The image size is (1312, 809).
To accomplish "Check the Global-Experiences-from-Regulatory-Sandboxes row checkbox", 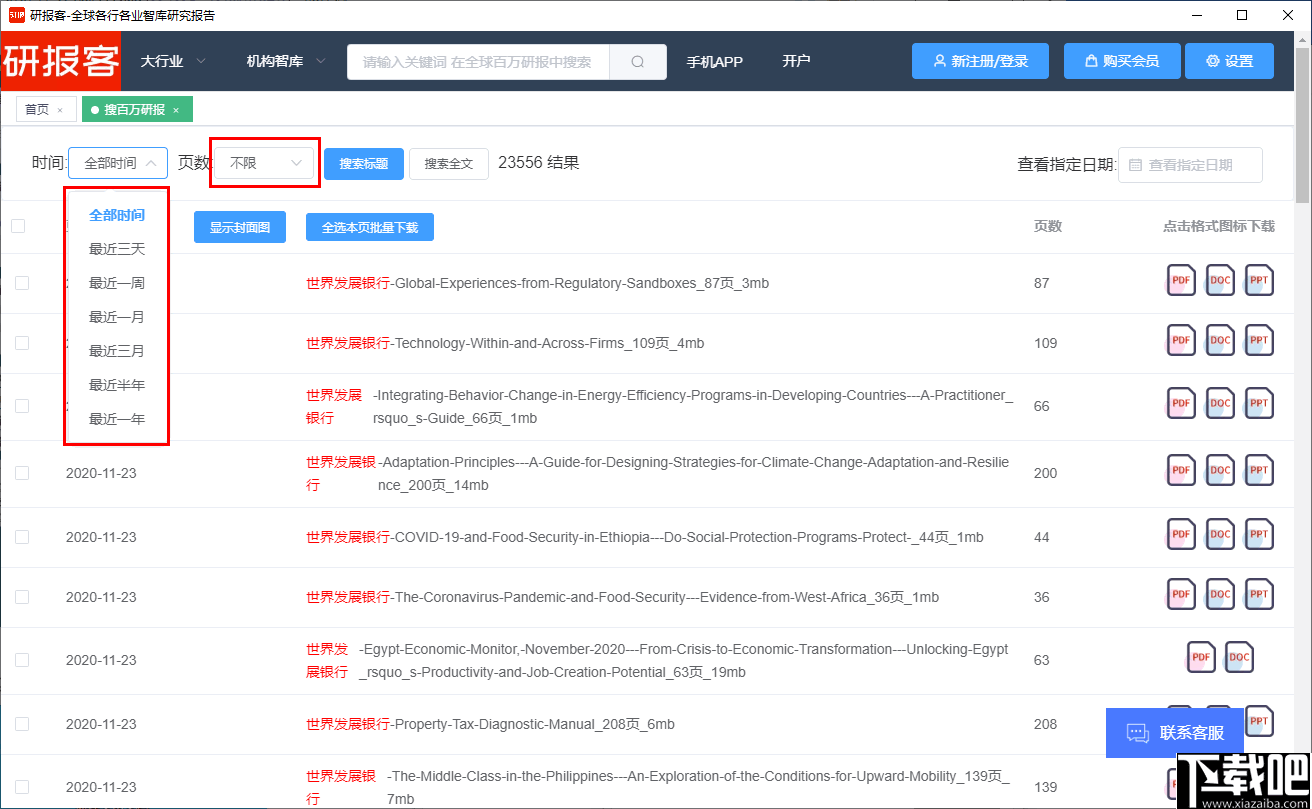I will click(x=22, y=283).
